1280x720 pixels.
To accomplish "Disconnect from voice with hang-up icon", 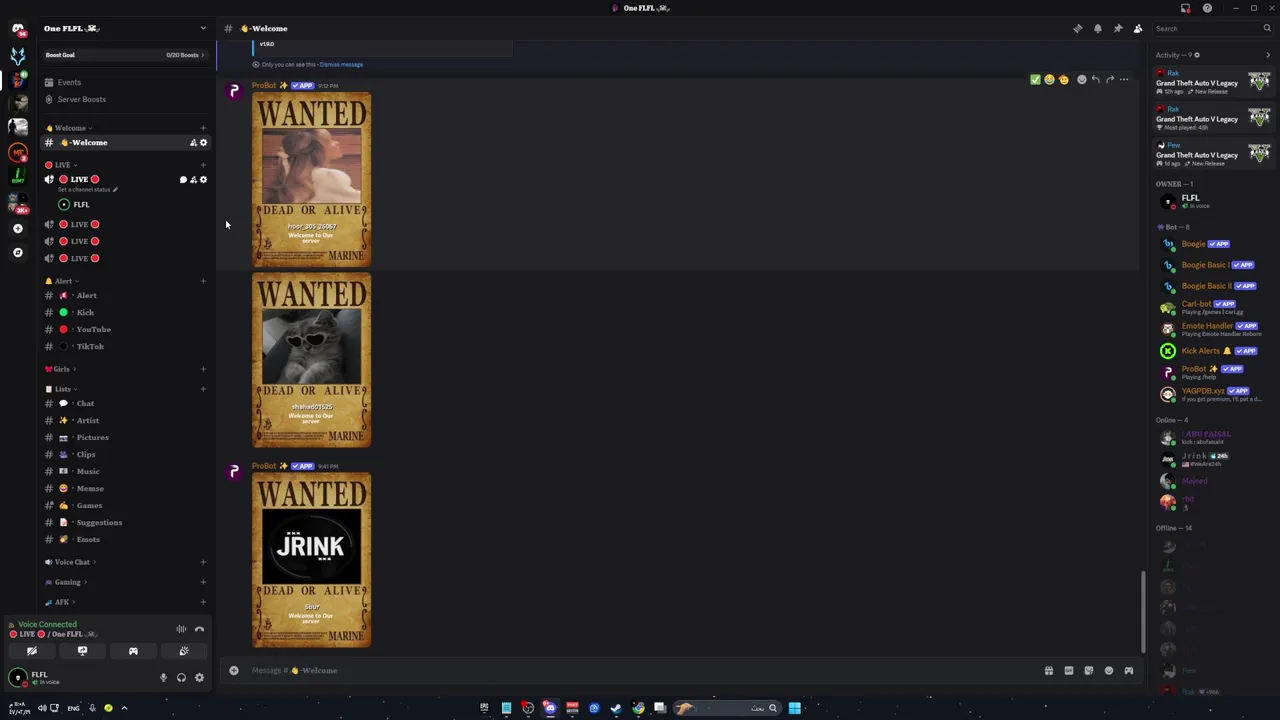I will (x=199, y=629).
